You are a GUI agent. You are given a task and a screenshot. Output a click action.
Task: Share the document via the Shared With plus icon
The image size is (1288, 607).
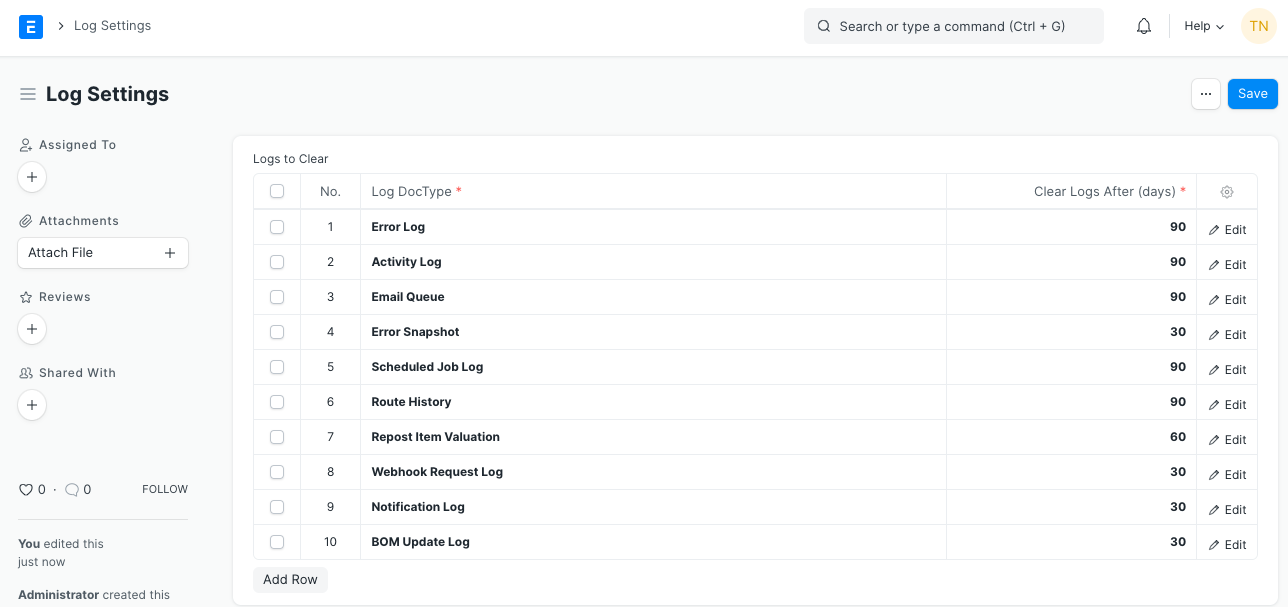tap(31, 404)
